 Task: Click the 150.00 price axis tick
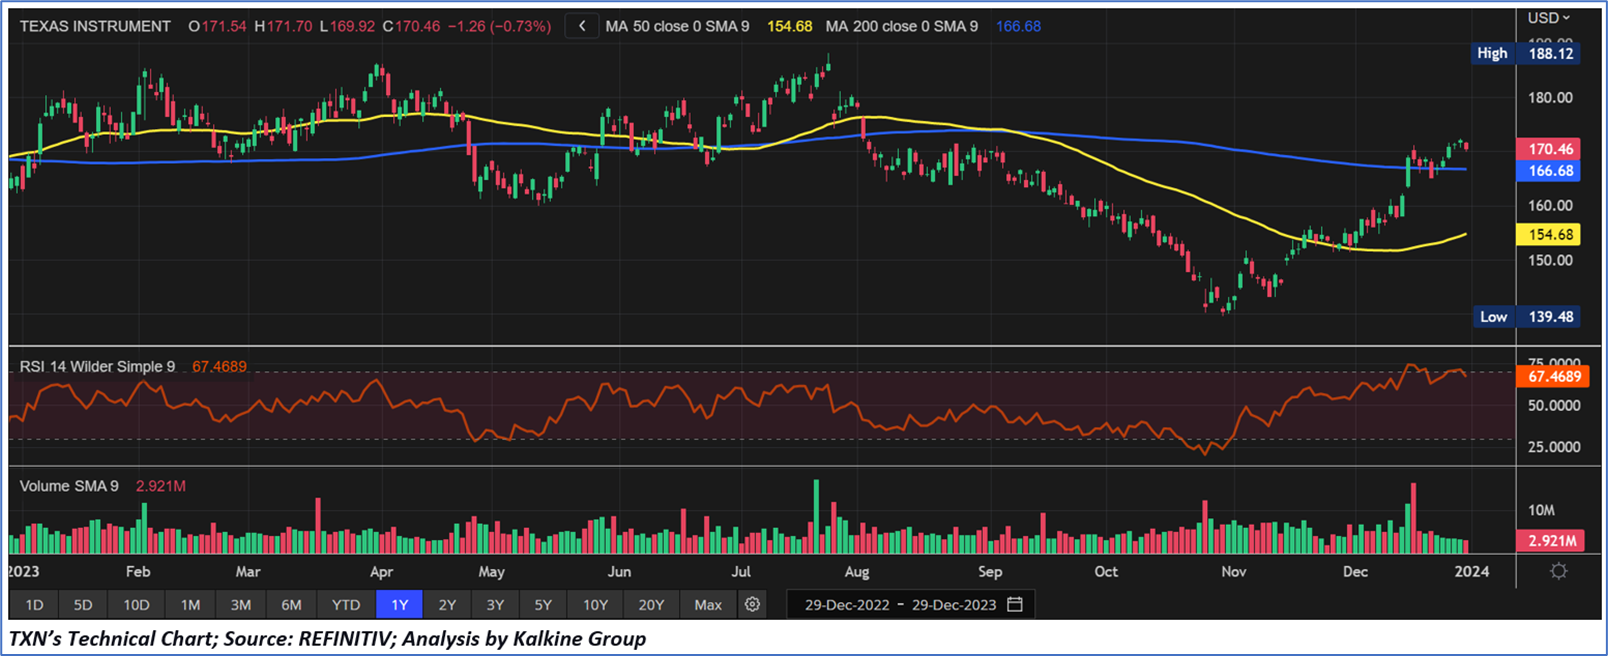(1550, 260)
